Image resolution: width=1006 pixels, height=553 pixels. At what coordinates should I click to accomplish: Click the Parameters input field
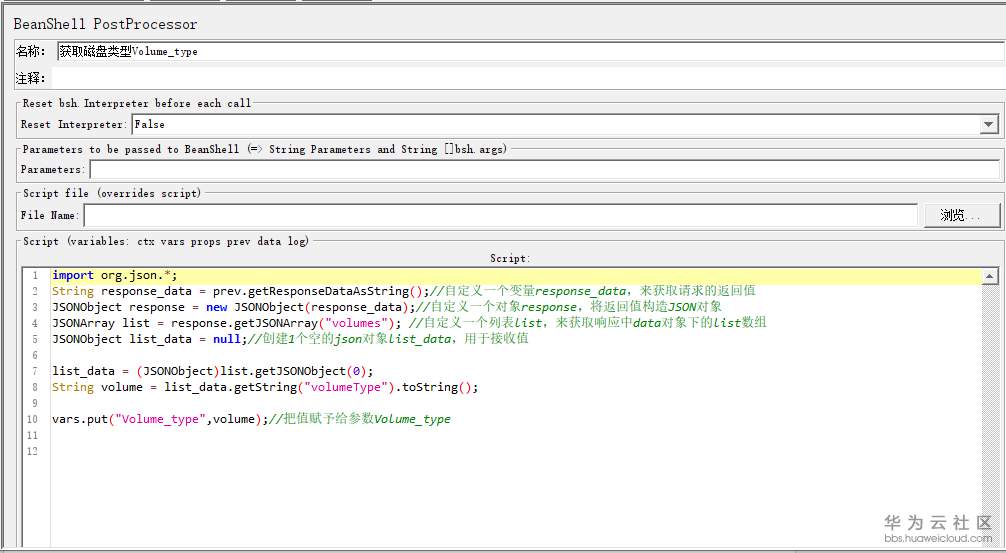pyautogui.click(x=544, y=169)
